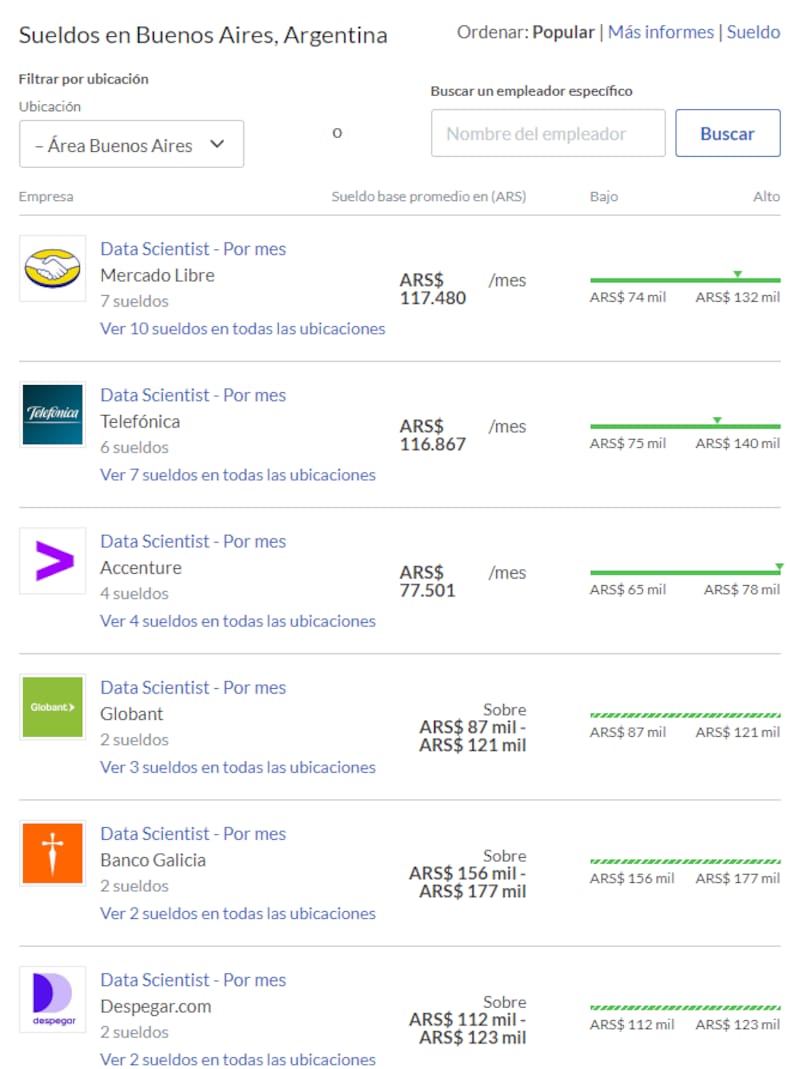Viewport: 800px width, 1069px height.
Task: Click the green Globant logo
Action: tap(53, 707)
